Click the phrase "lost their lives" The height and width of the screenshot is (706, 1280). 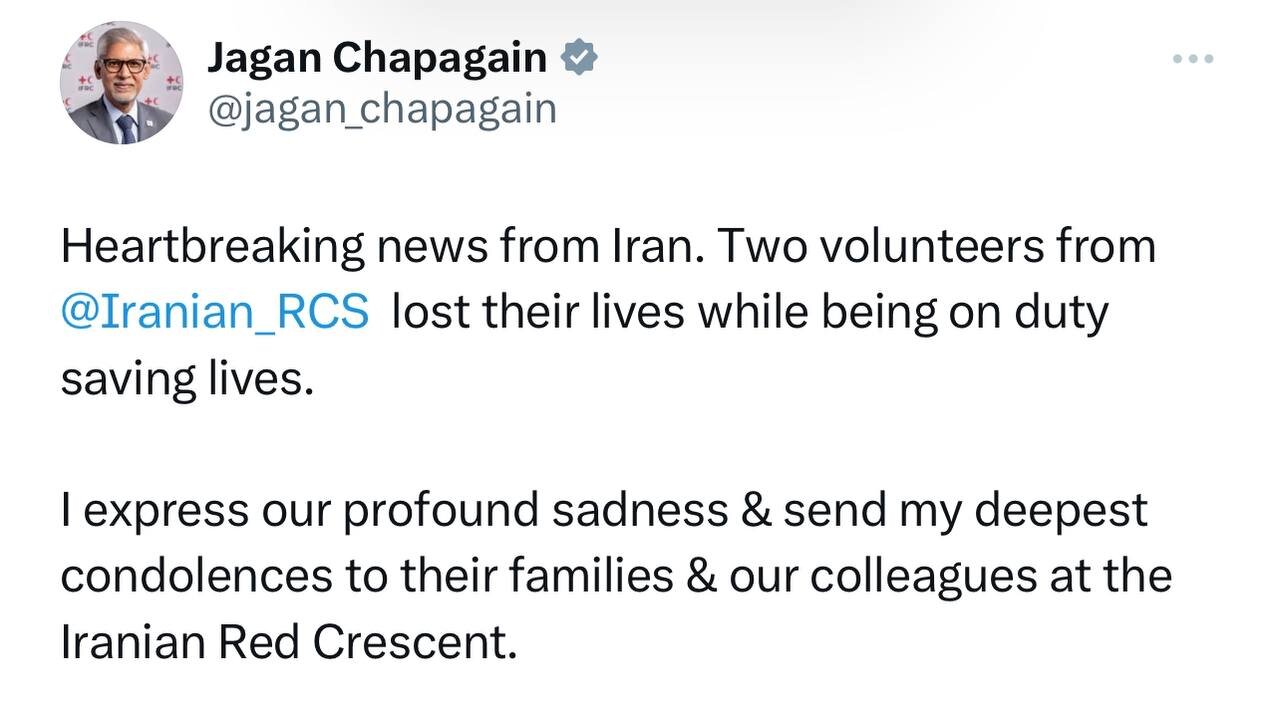coord(537,313)
